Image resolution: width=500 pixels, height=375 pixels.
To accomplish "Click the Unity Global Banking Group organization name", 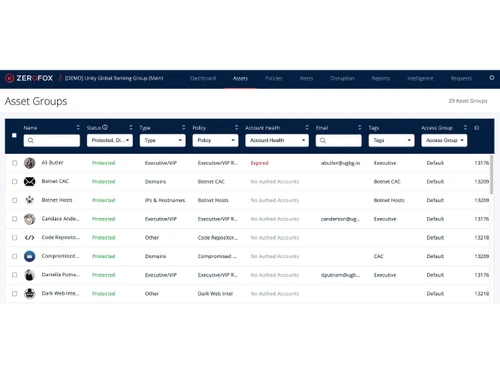I will coord(114,78).
